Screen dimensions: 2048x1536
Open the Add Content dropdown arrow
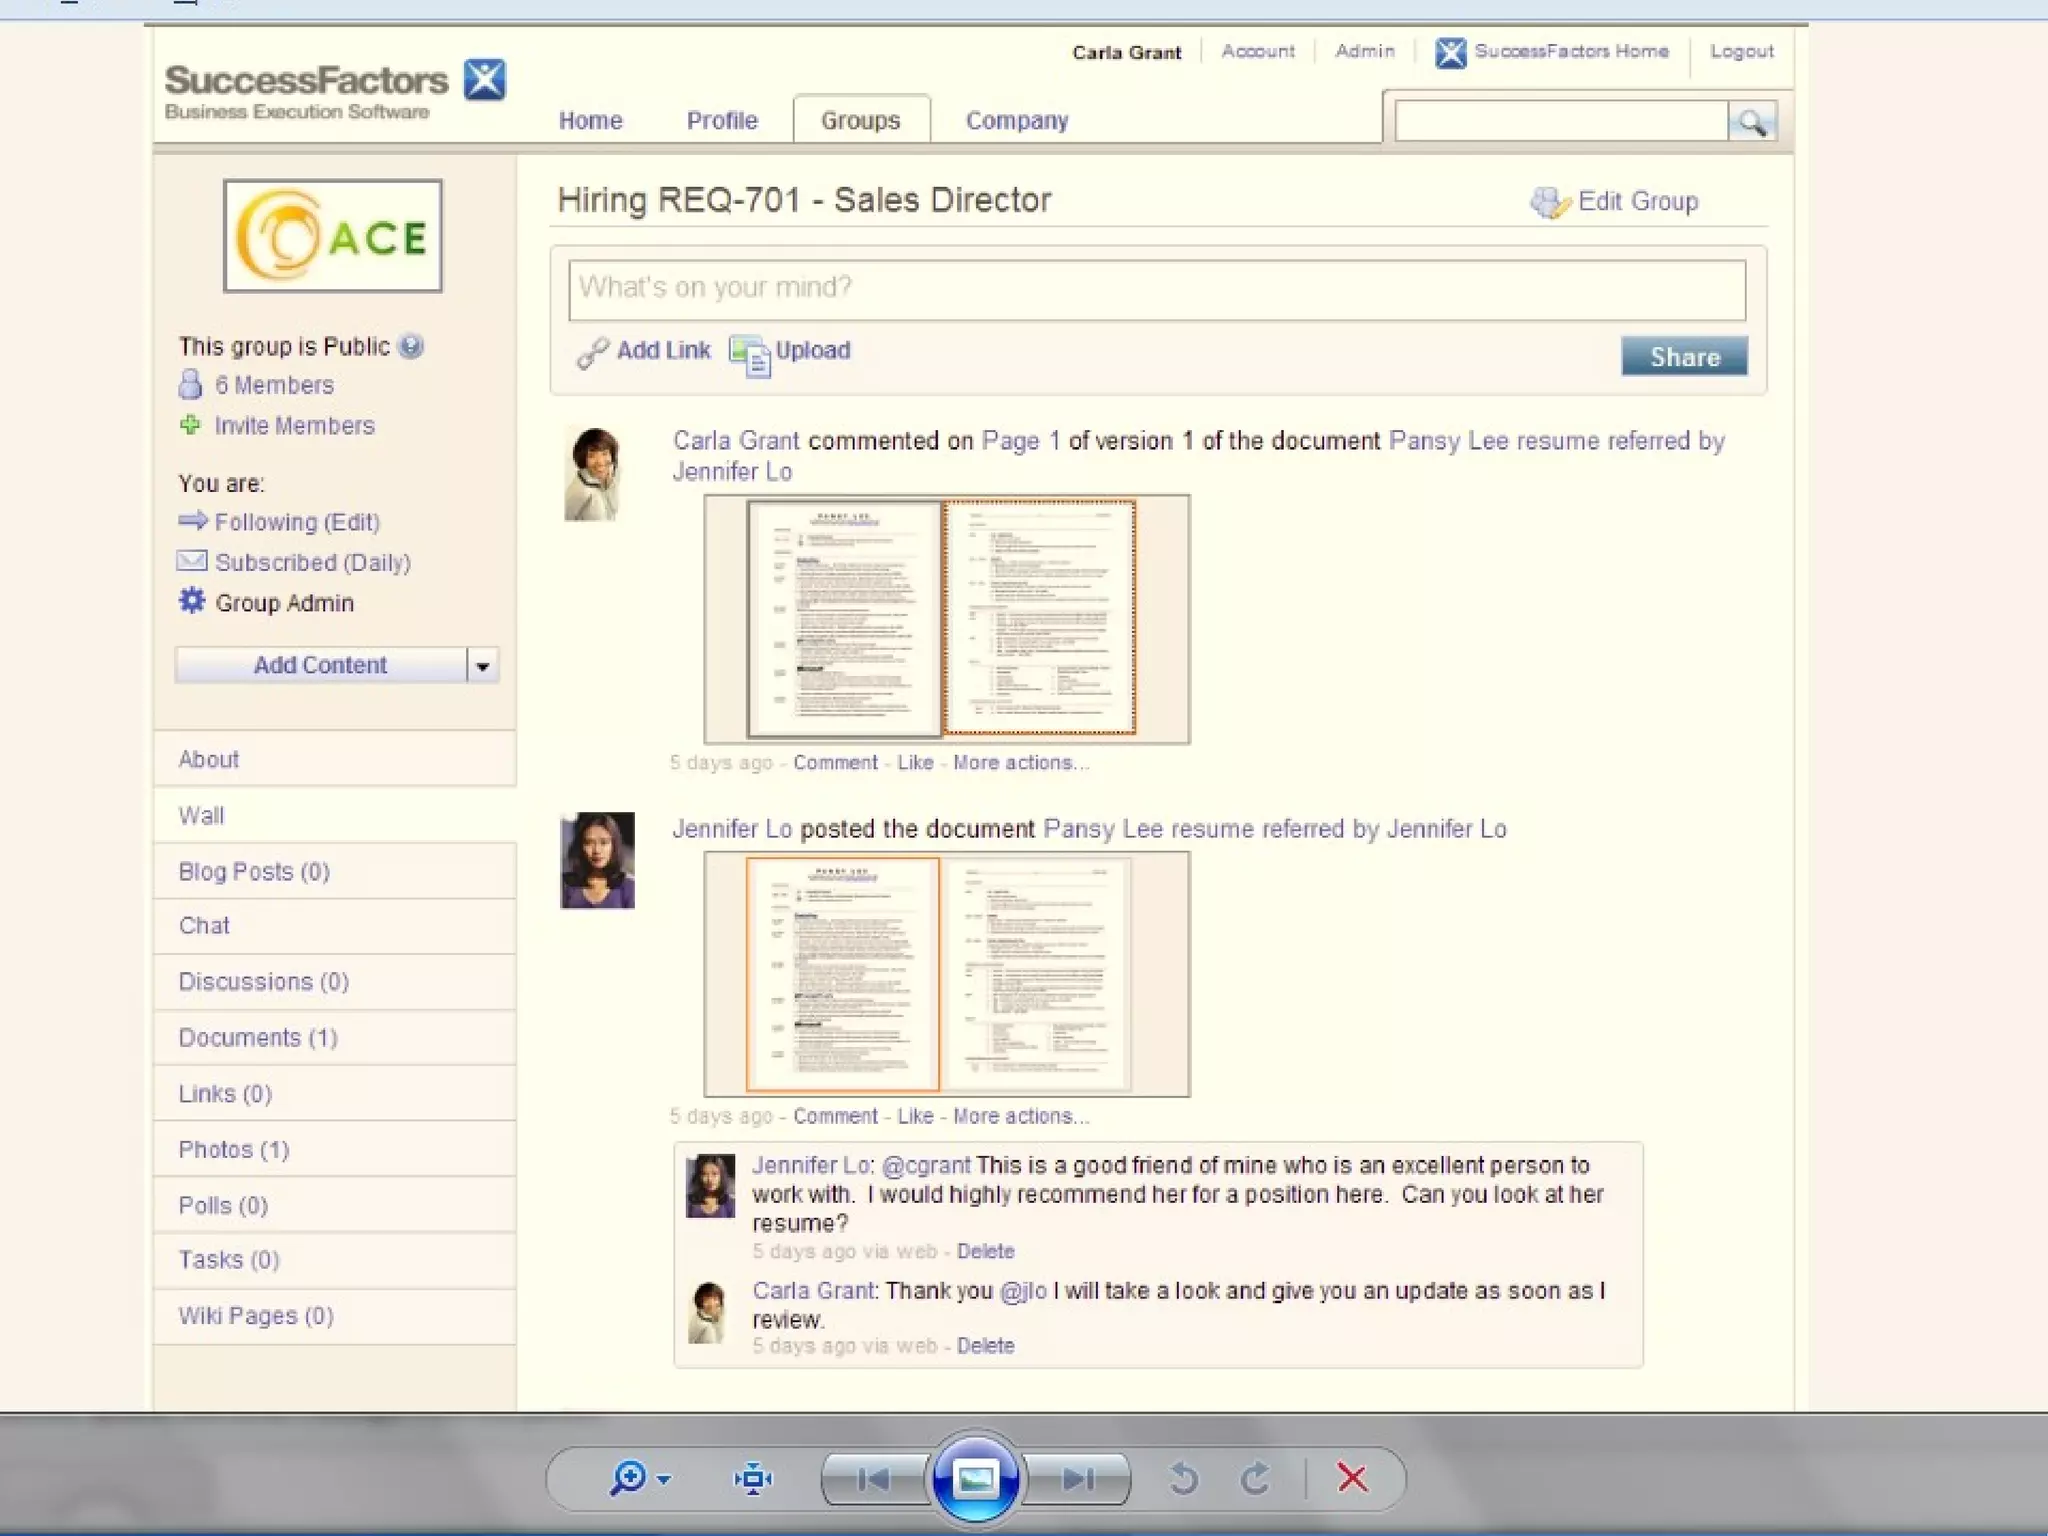click(482, 666)
